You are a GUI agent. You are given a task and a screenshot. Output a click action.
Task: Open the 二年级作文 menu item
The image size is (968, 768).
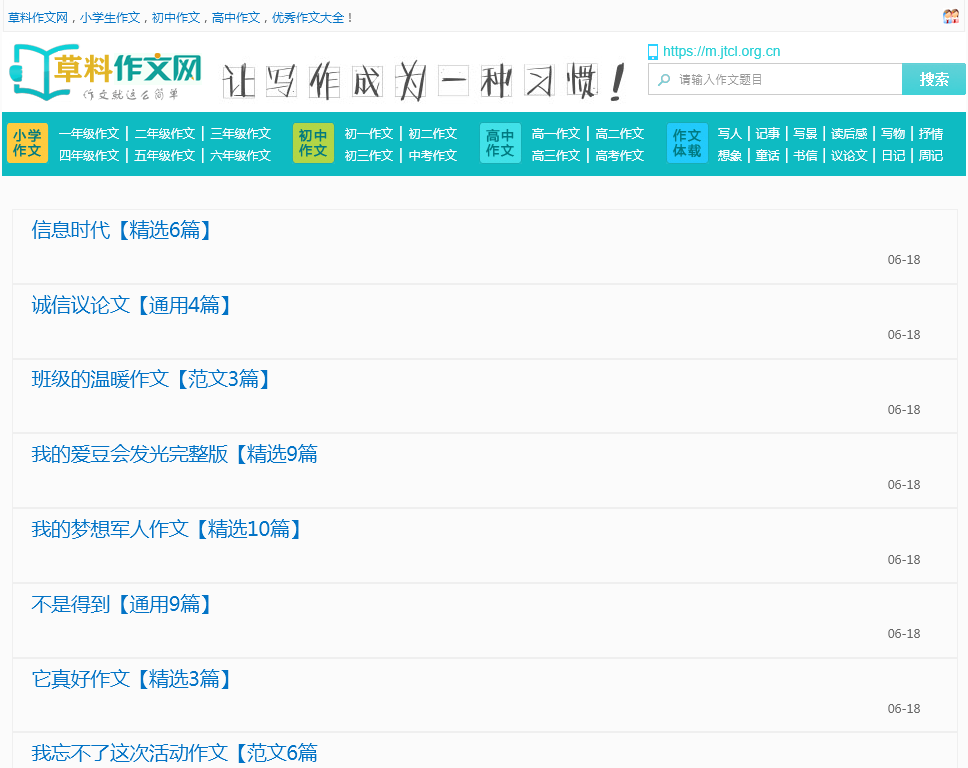pyautogui.click(x=165, y=133)
